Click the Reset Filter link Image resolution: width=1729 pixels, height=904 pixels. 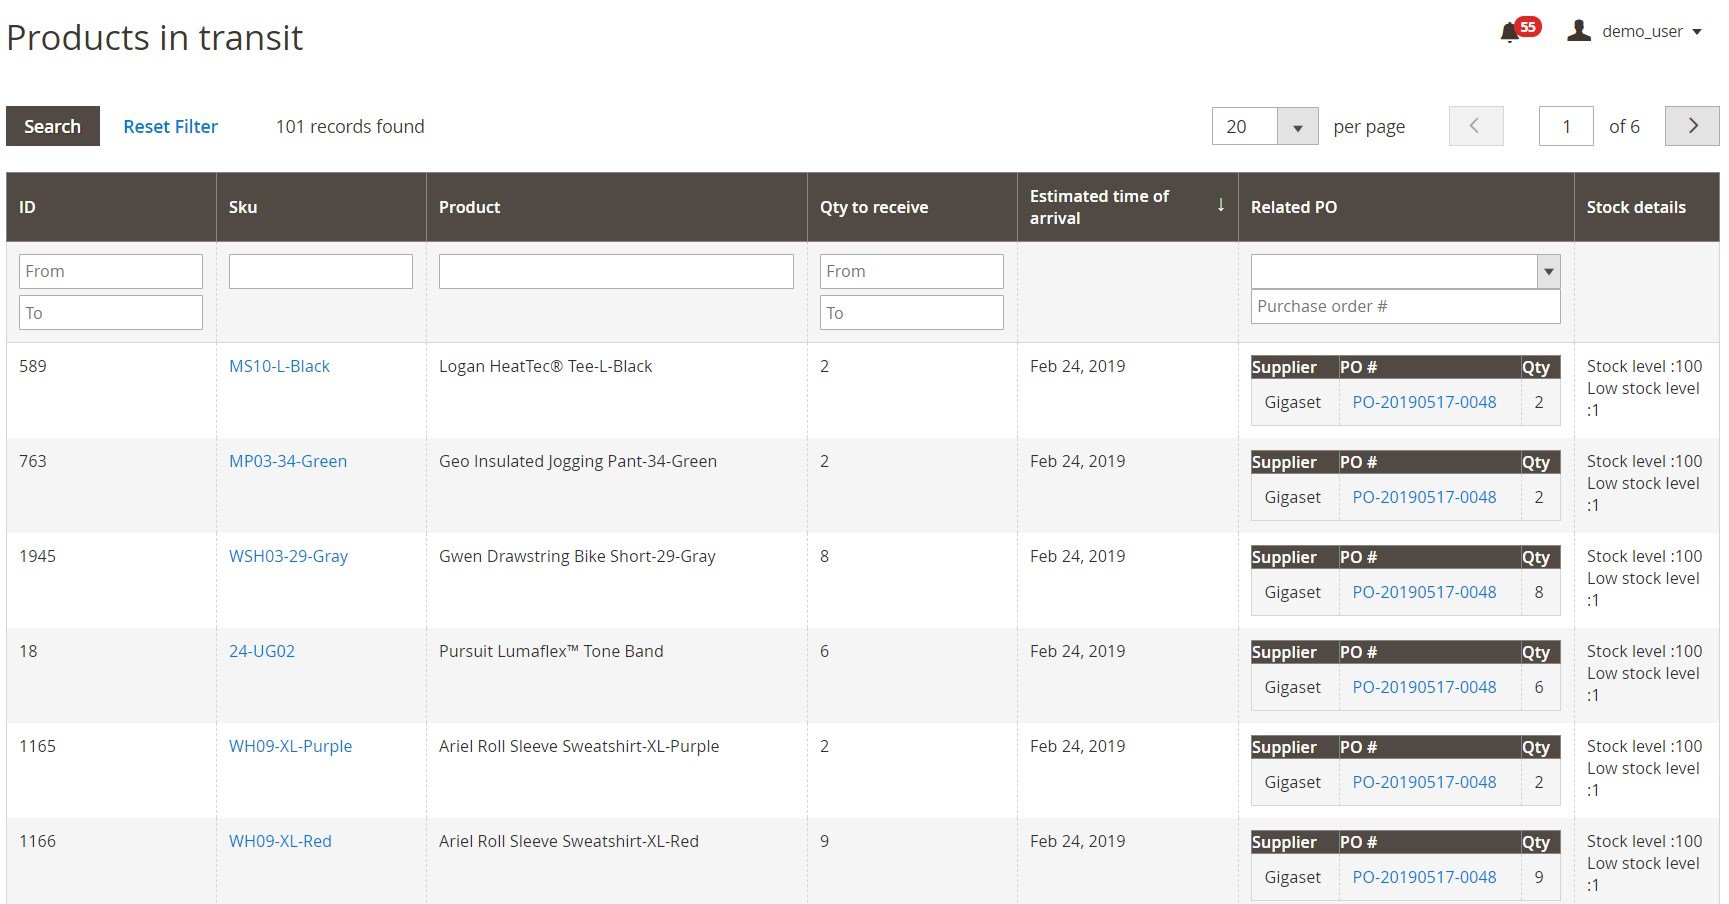170,126
